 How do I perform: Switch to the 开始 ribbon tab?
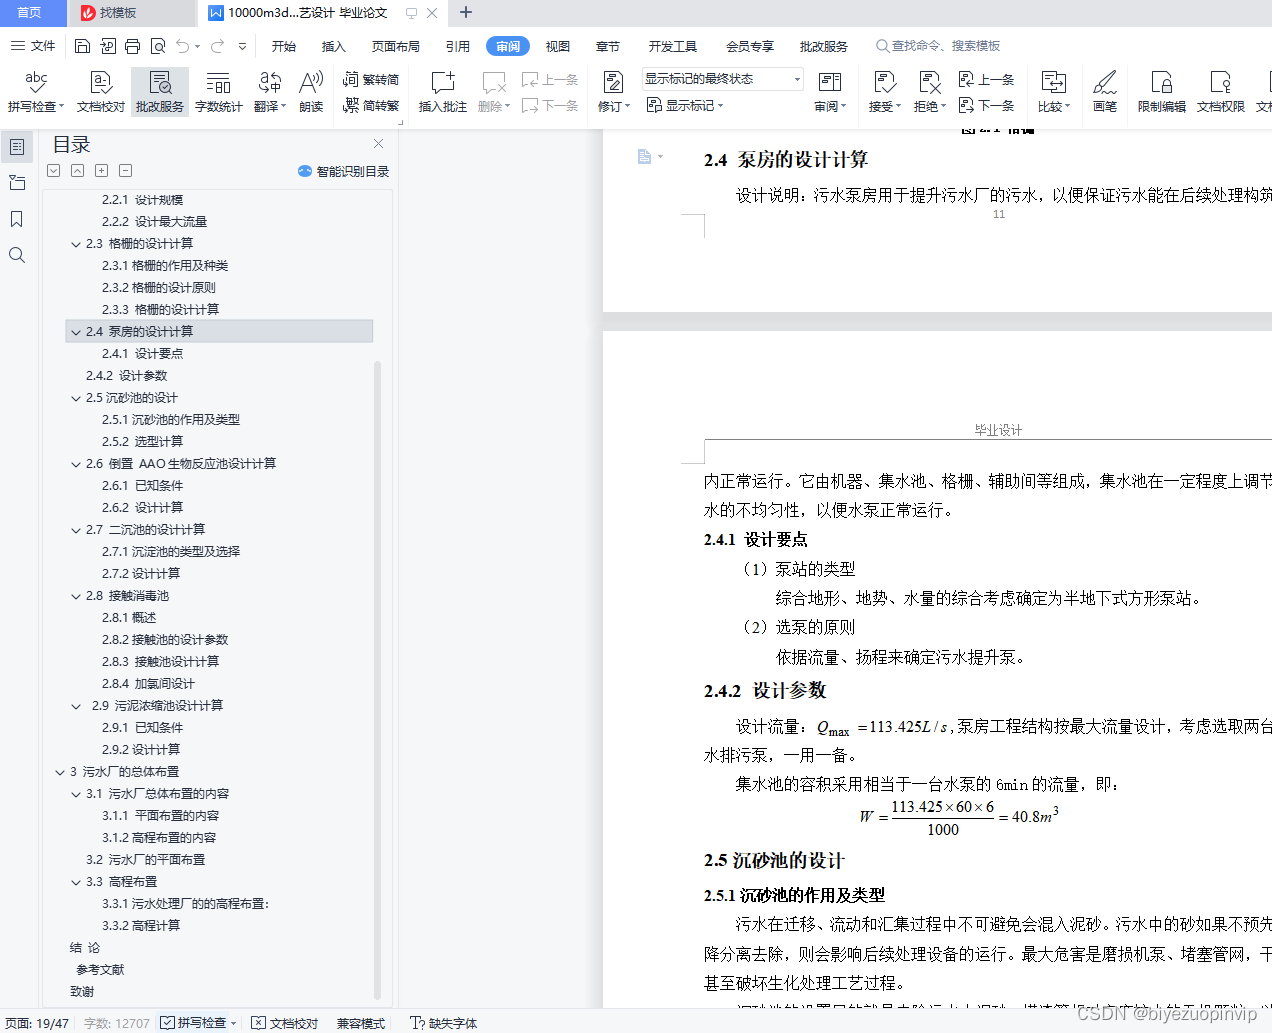284,46
